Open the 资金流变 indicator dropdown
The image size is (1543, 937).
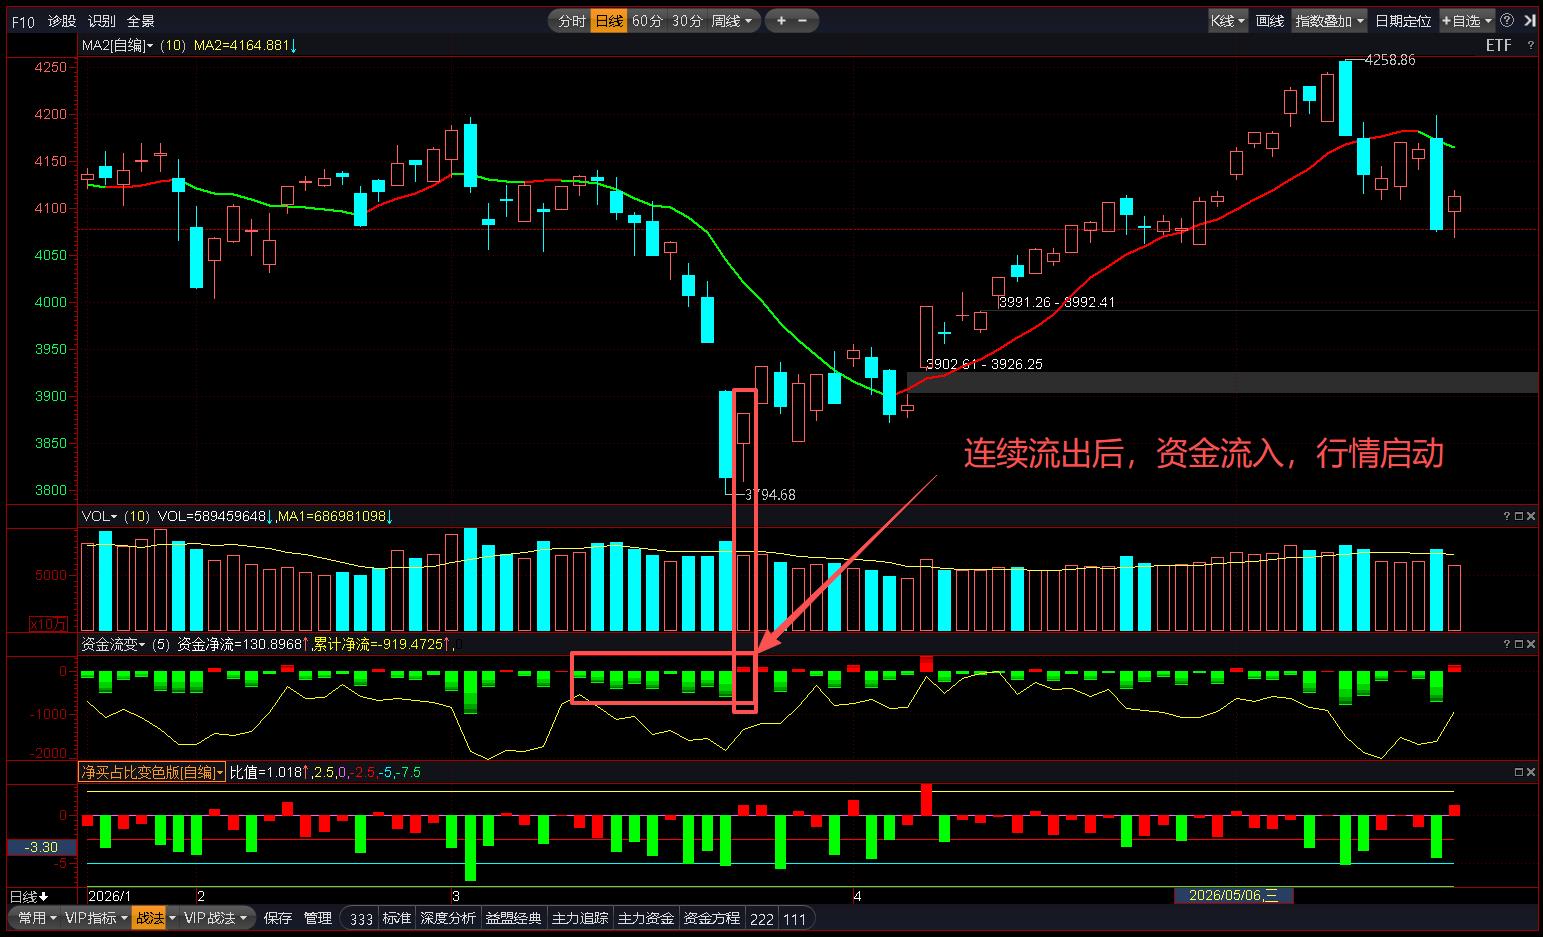click(113, 644)
